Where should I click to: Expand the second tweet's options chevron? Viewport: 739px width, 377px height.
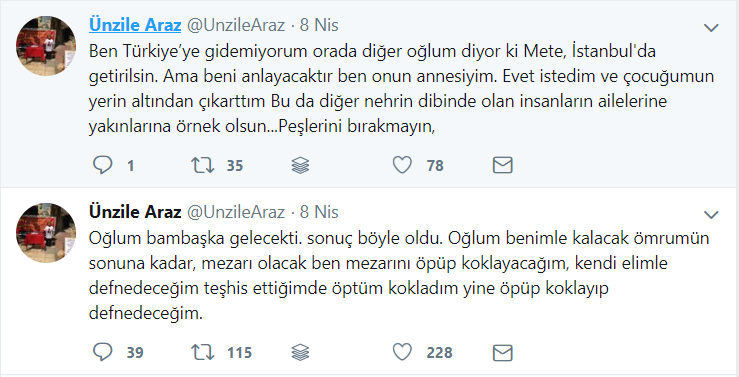(711, 215)
